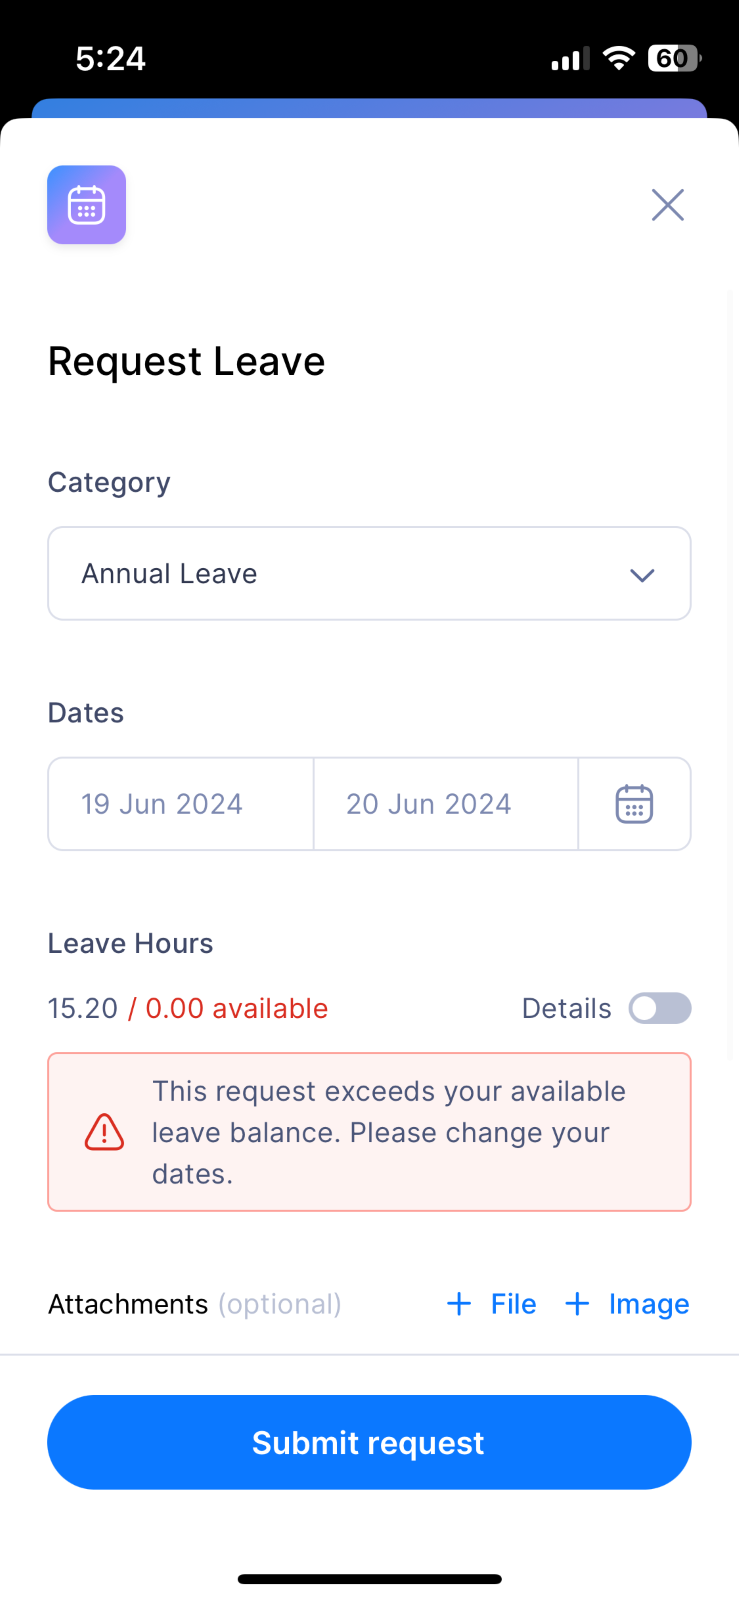
Task: Tap the plus icon next to Image
Action: pos(577,1304)
